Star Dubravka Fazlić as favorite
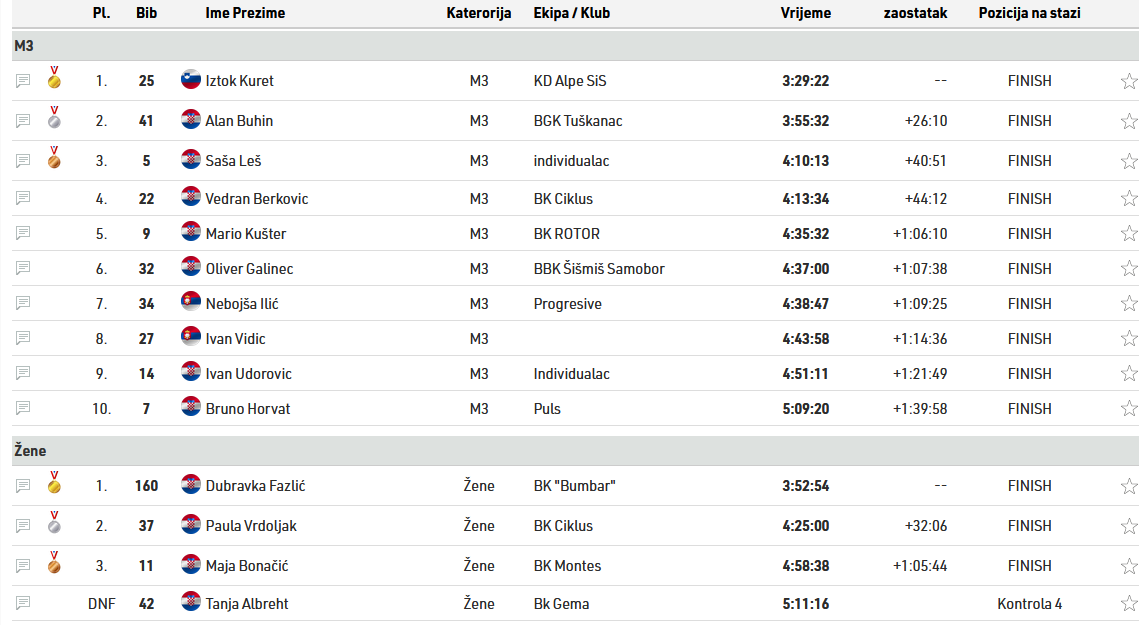 [x=1129, y=486]
